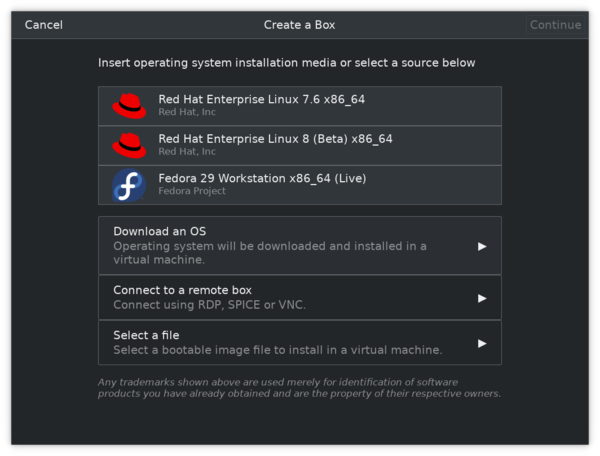
Task: Select Red Hat Enterprise Linux 7.6 x86_64 entry
Action: click(300, 106)
